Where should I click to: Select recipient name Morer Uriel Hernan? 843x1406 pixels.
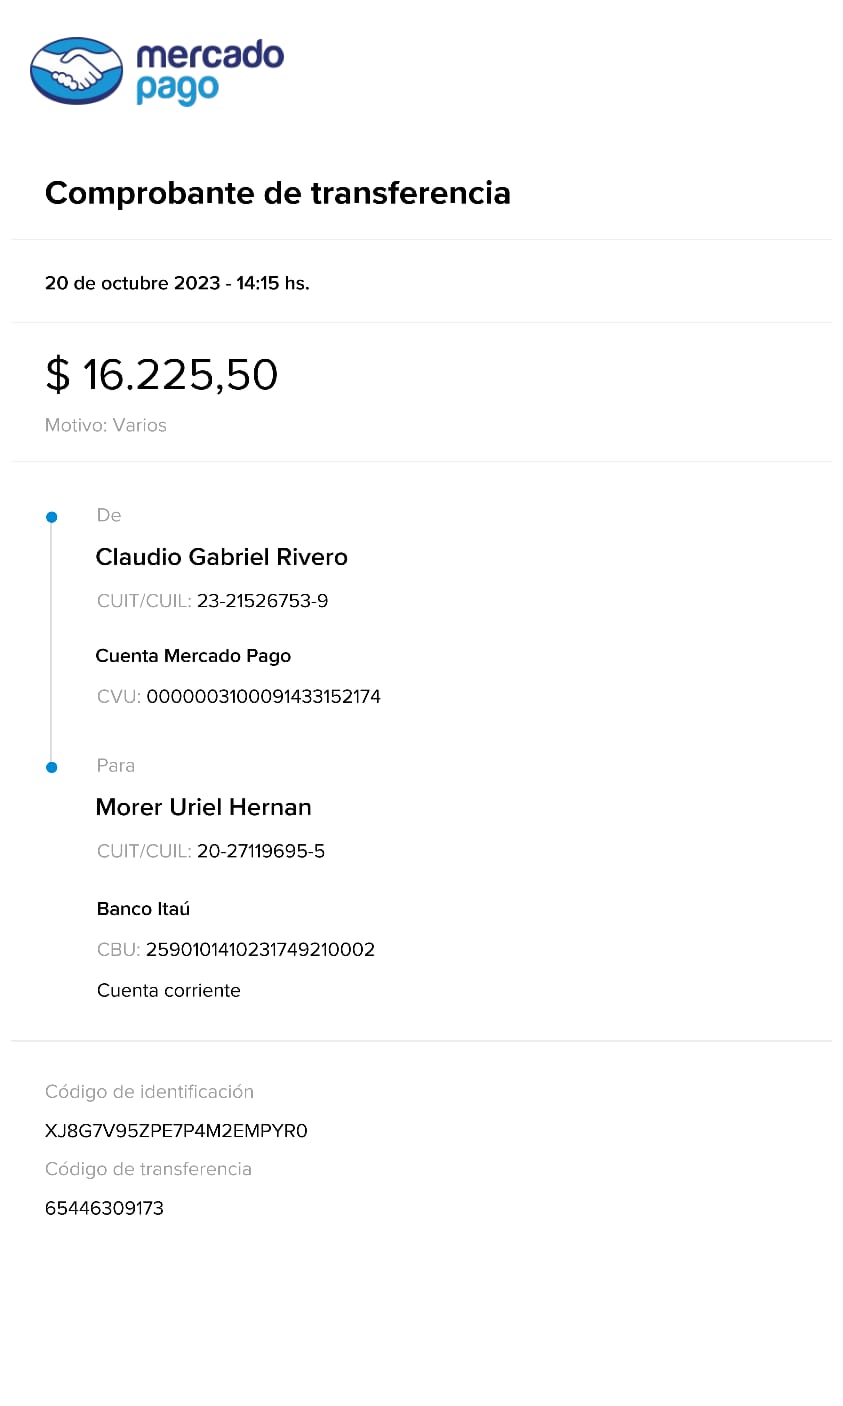coord(203,807)
